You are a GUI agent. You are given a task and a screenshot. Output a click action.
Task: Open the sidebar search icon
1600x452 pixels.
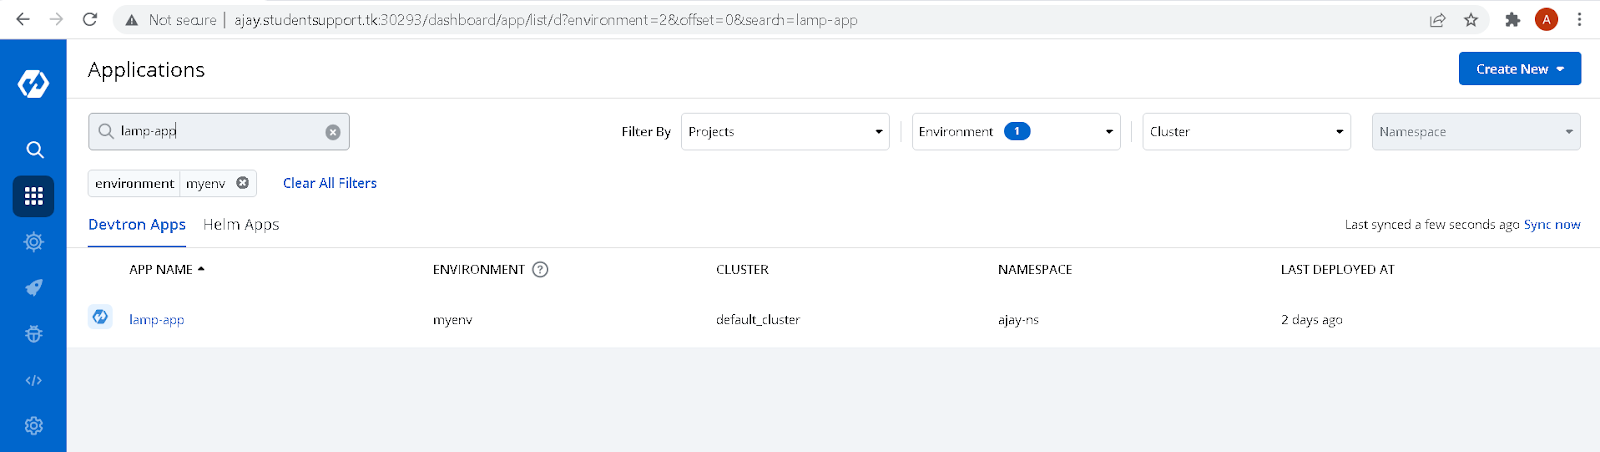pyautogui.click(x=34, y=150)
